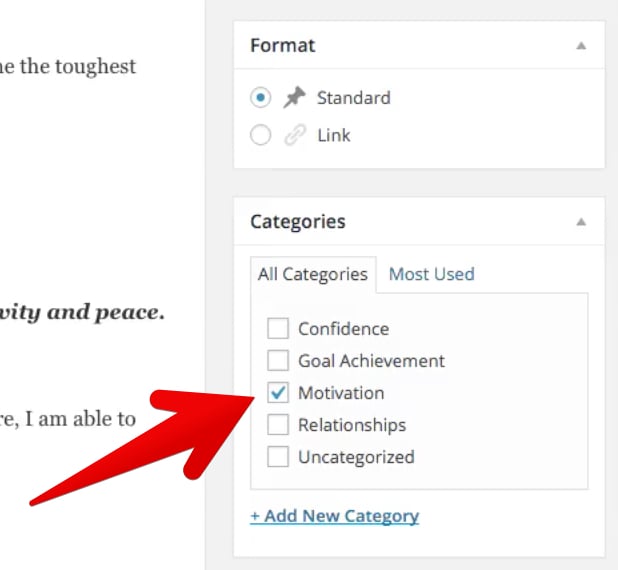Click the Motivation category label
Image resolution: width=618 pixels, height=570 pixels.
click(x=341, y=393)
